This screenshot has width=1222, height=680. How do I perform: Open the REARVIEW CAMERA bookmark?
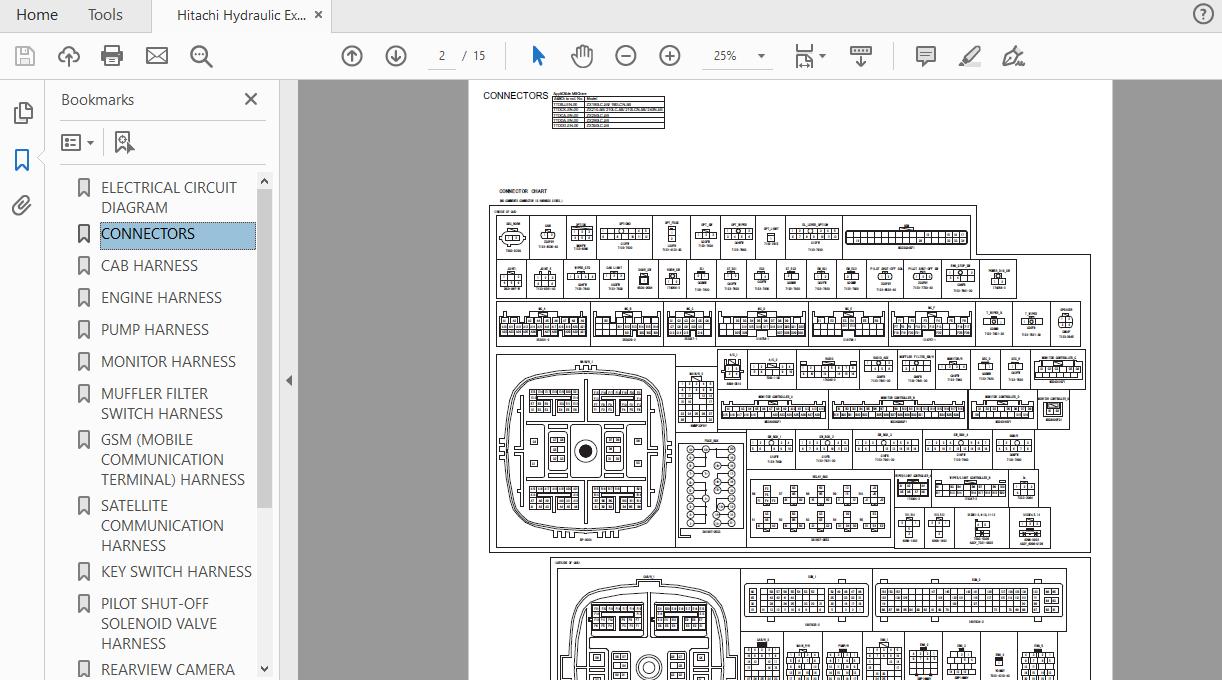[168, 670]
